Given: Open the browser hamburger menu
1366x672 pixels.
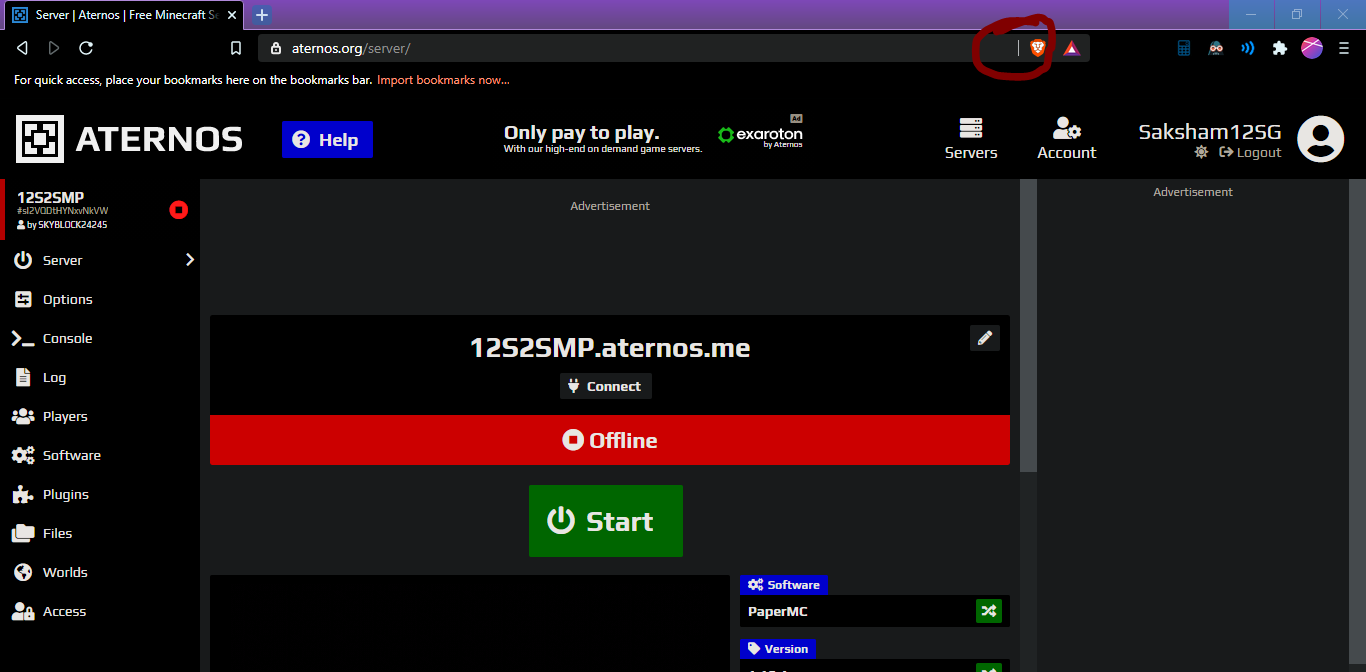Looking at the screenshot, I should (x=1344, y=48).
